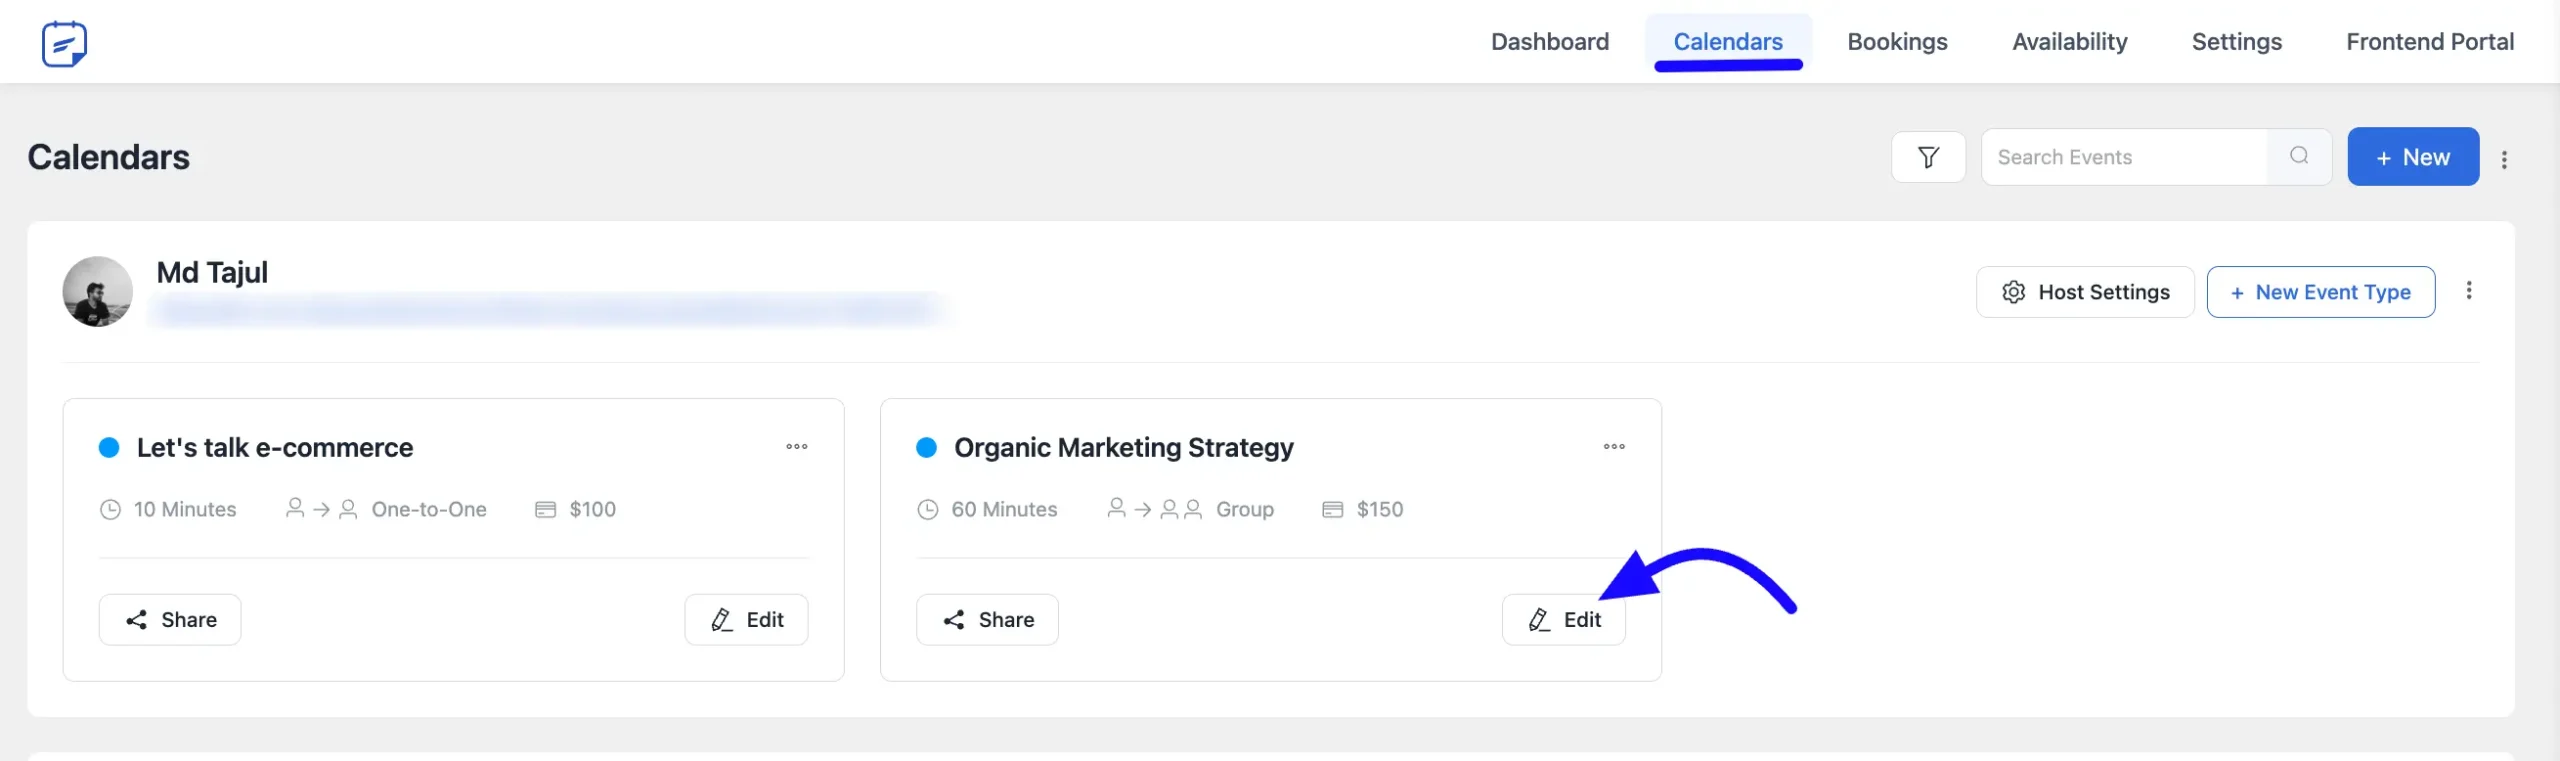Image resolution: width=2560 pixels, height=761 pixels.
Task: Open Organic Marketing Strategy ellipsis menu
Action: point(1614,447)
